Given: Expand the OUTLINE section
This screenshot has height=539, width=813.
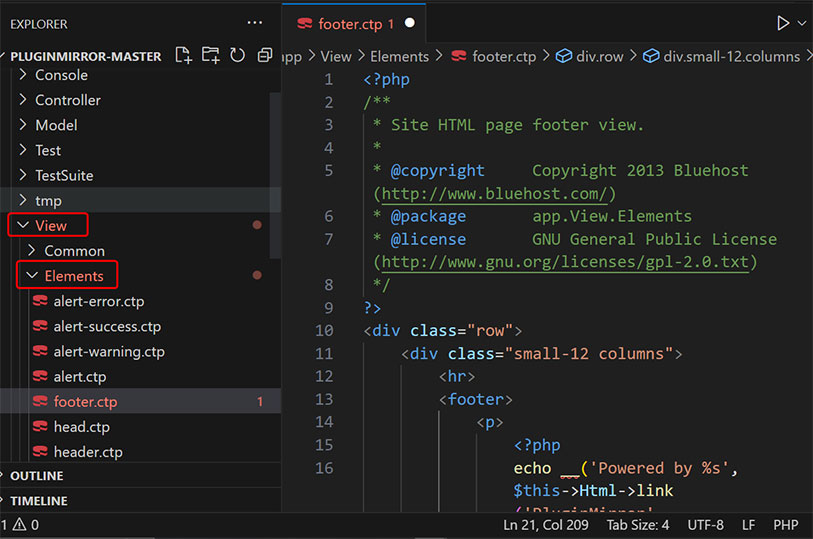Looking at the screenshot, I should pyautogui.click(x=37, y=476).
